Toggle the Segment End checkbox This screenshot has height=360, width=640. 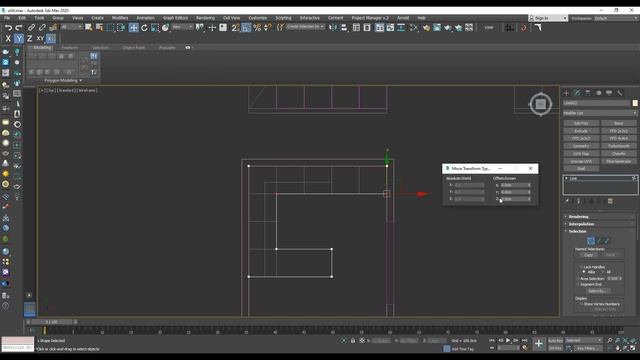(x=578, y=284)
